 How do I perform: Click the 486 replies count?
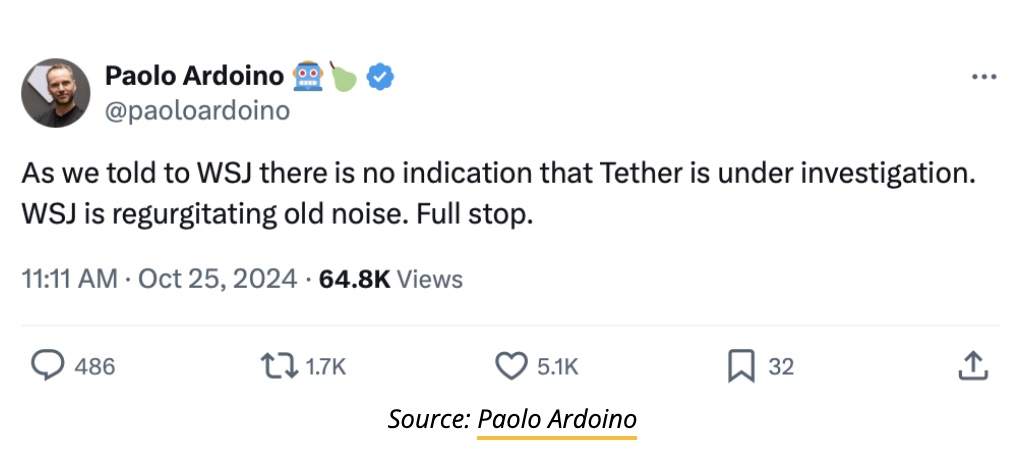[95, 367]
